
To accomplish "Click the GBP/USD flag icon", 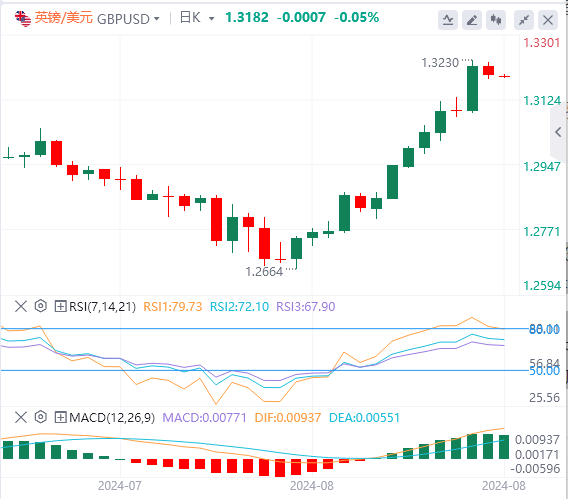I will pyautogui.click(x=23, y=19).
